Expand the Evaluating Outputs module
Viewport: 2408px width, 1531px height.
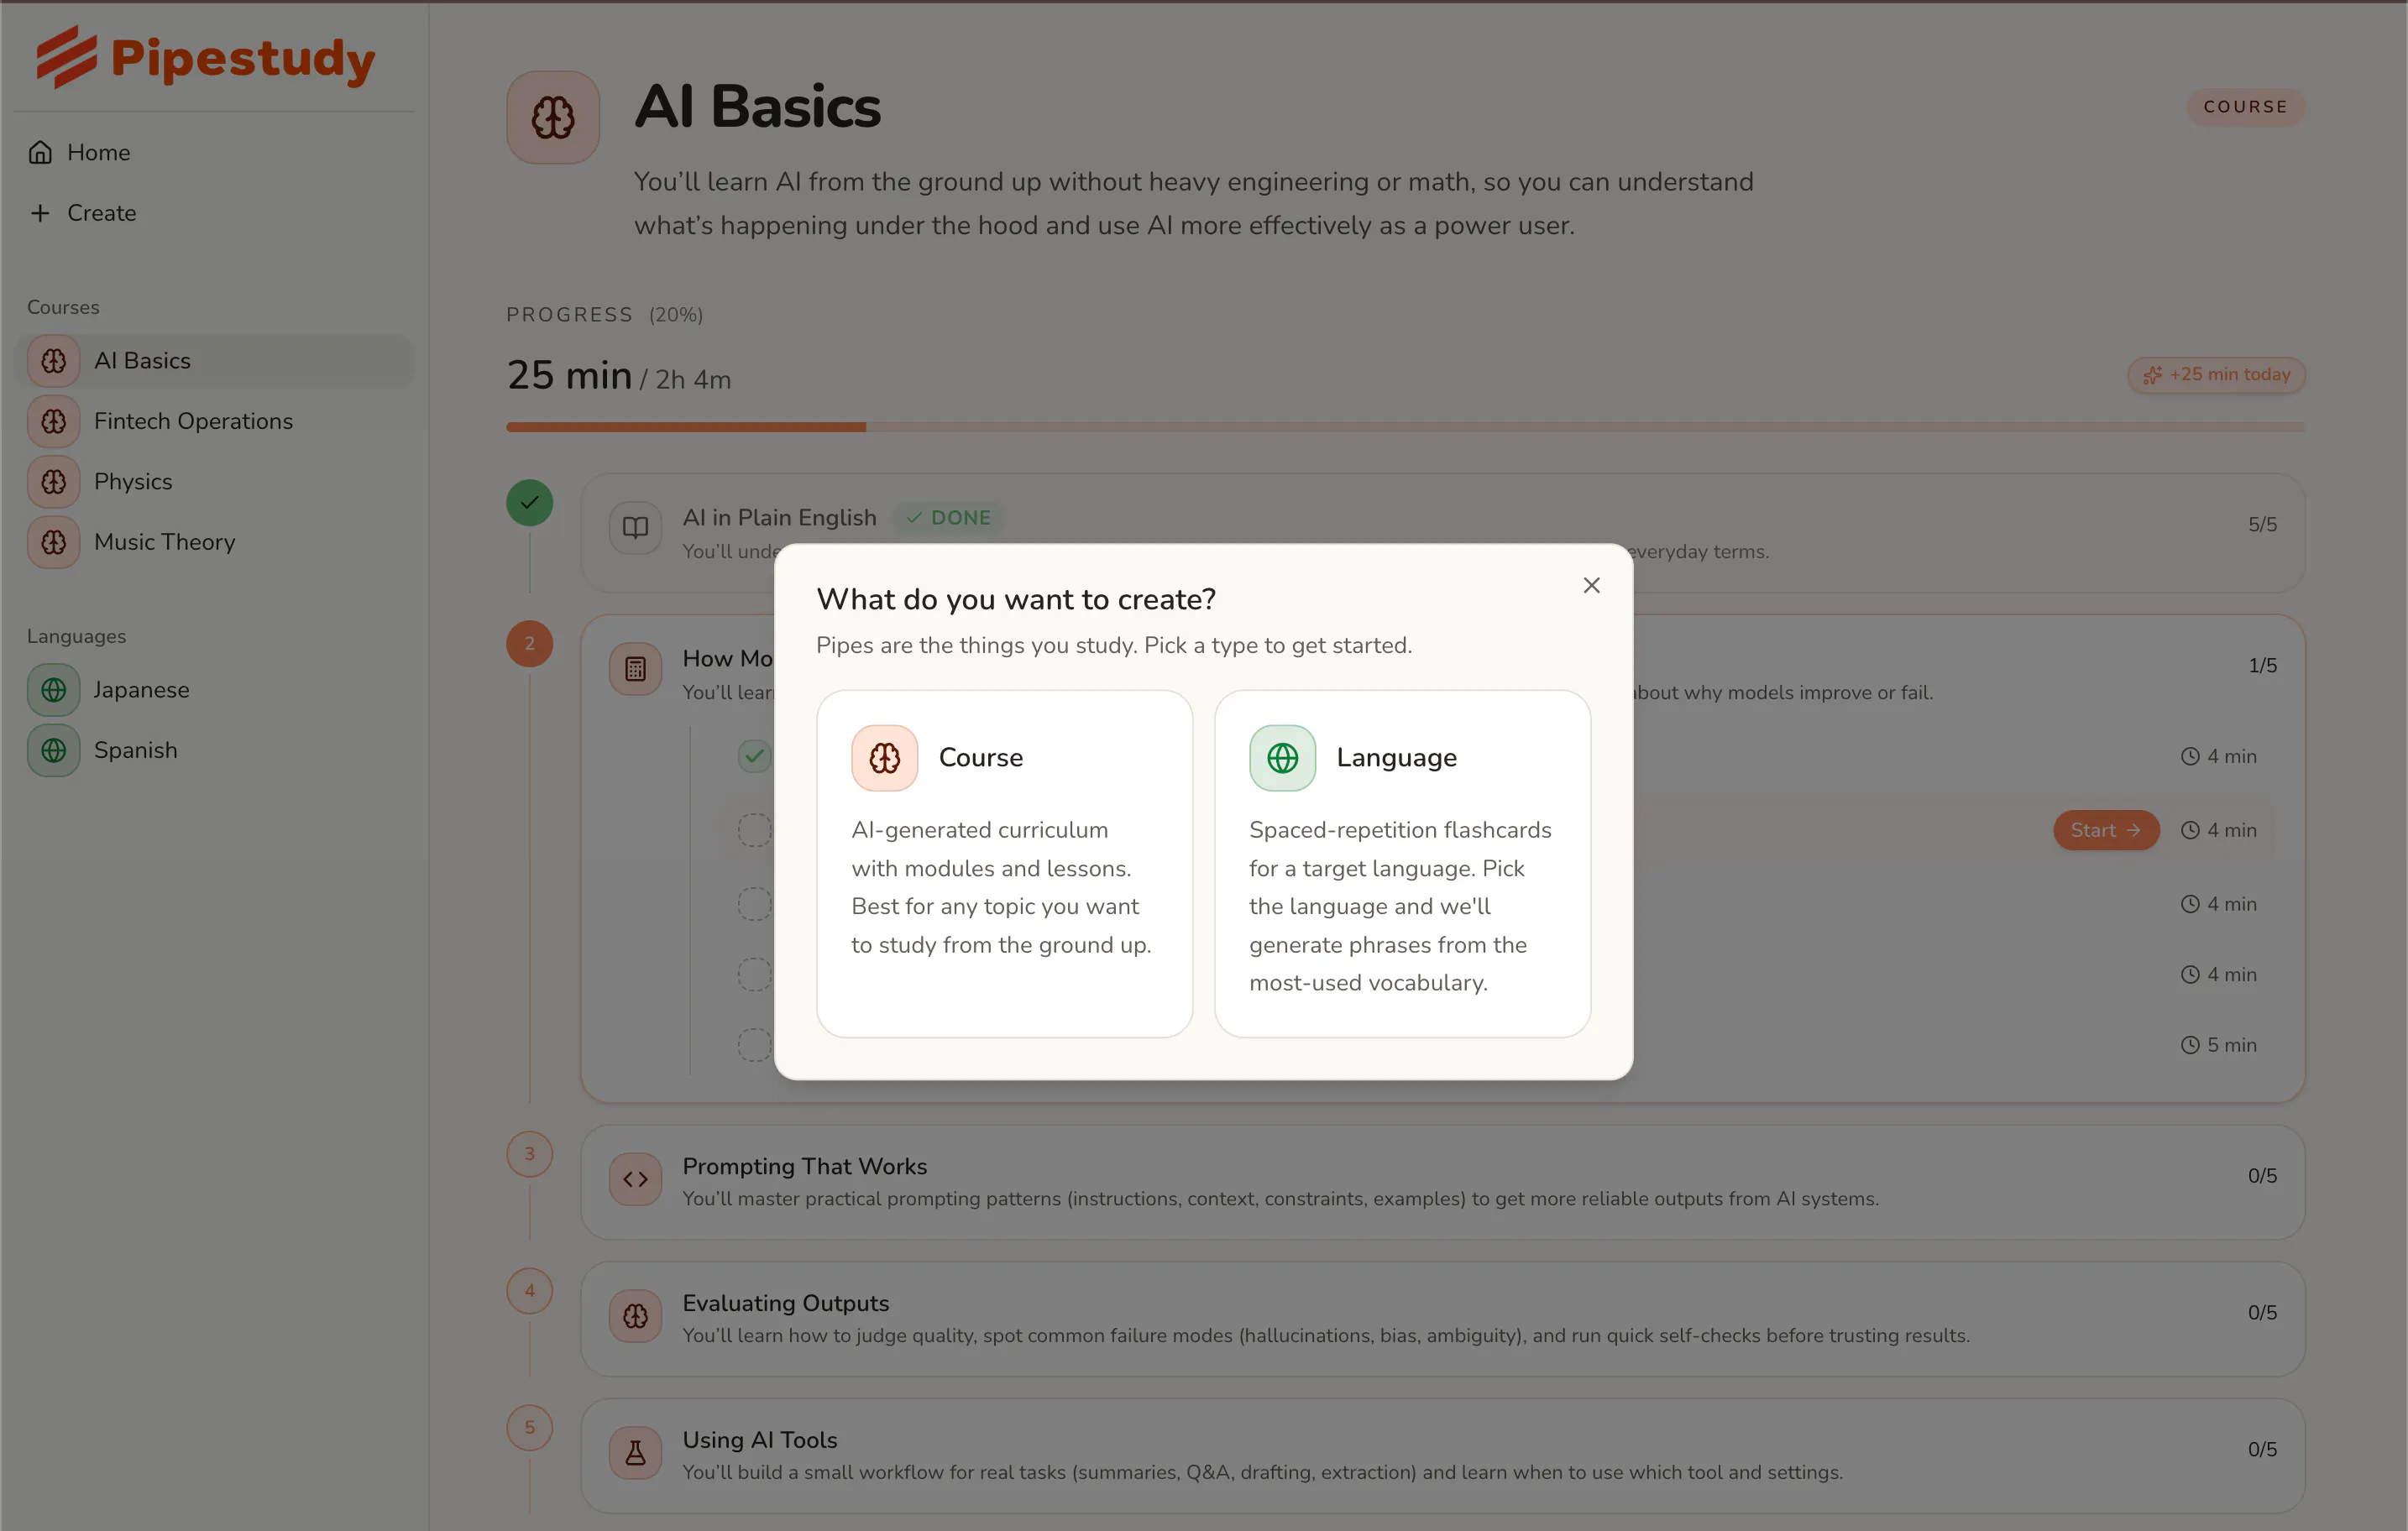pyautogui.click(x=1442, y=1318)
